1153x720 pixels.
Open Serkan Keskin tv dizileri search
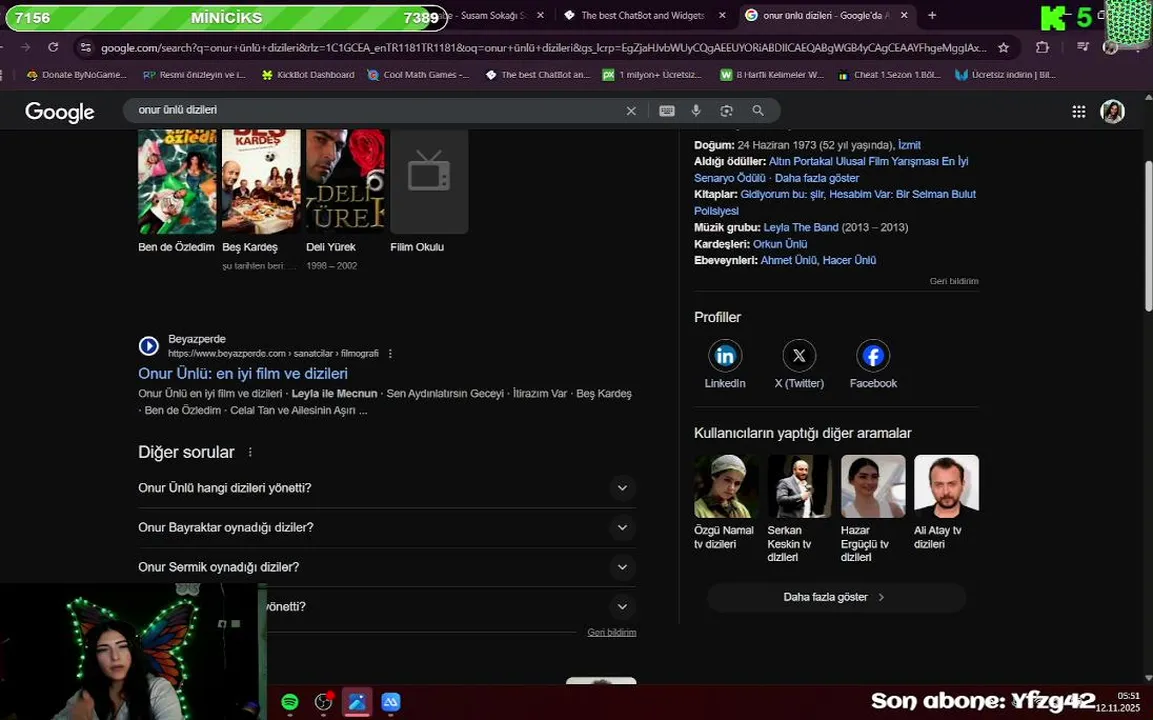tap(799, 509)
